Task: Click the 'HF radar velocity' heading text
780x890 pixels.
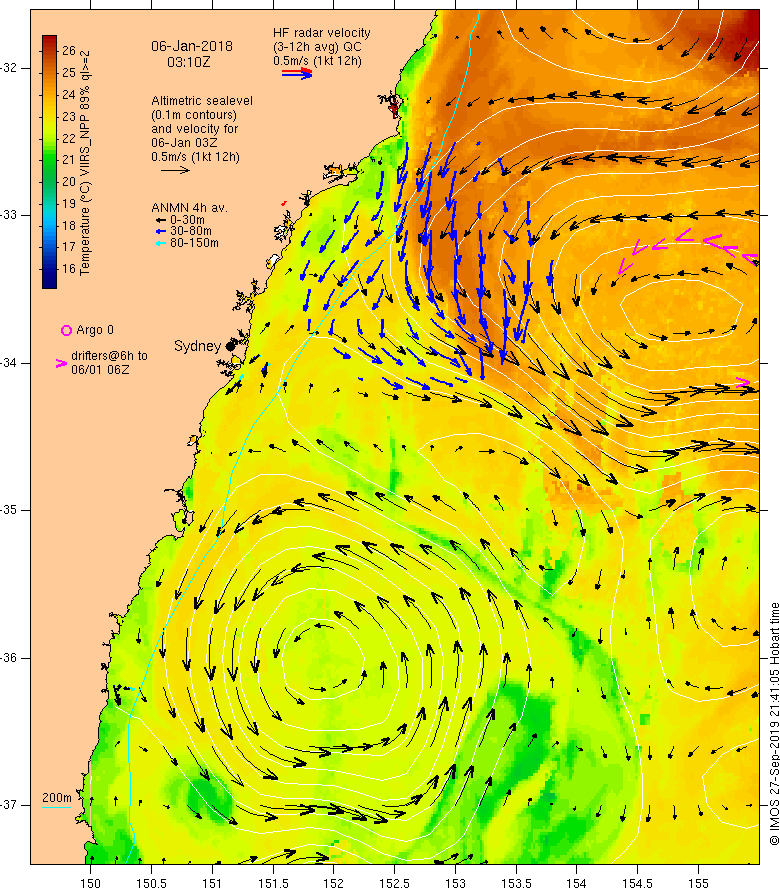Action: pyautogui.click(x=321, y=33)
